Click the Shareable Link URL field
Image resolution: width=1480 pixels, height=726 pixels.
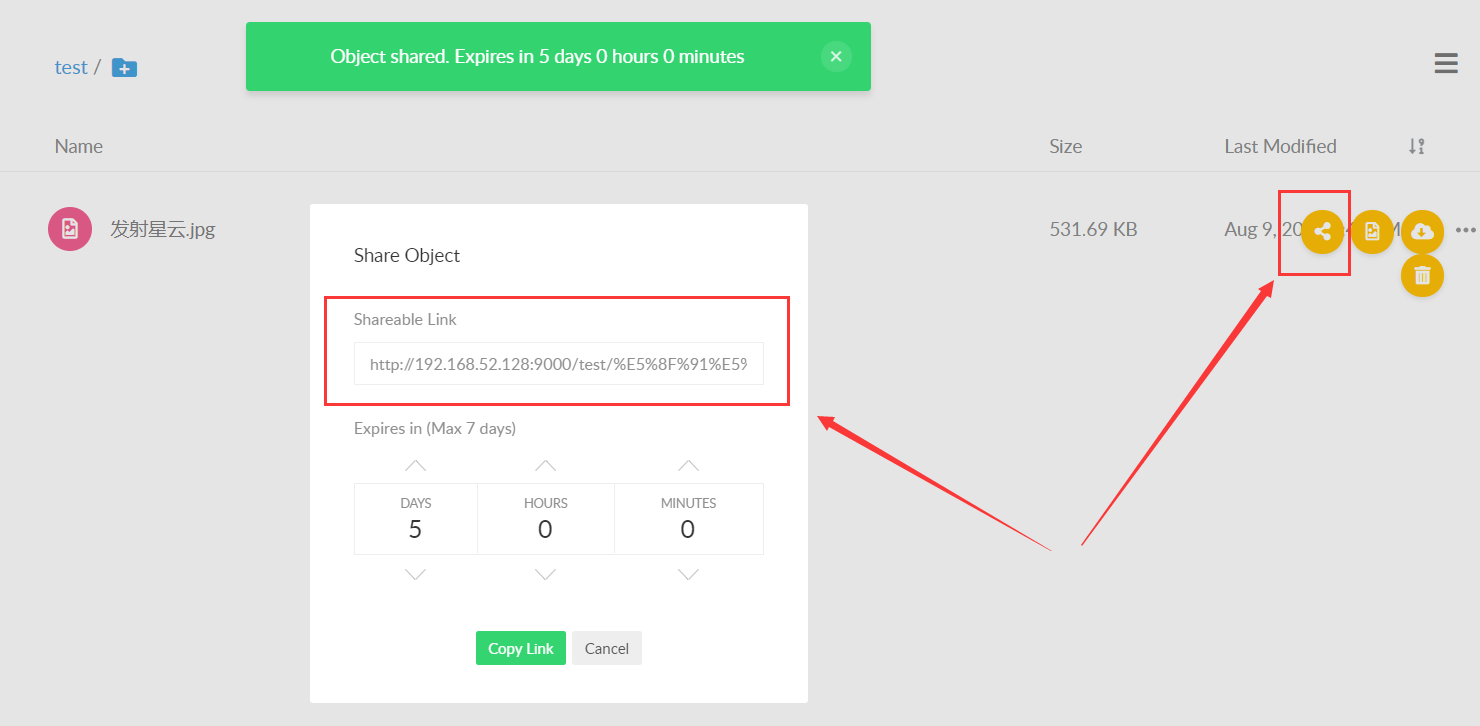[x=558, y=365]
